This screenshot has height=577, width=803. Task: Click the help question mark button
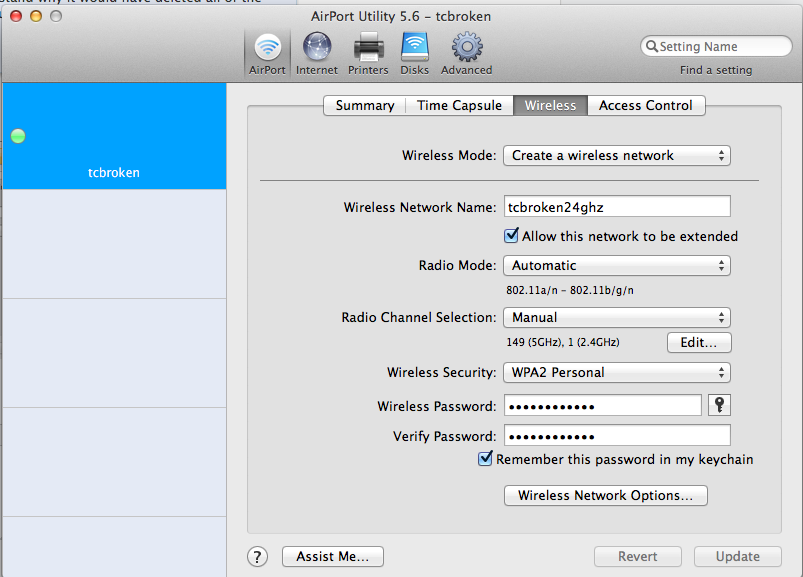click(x=258, y=557)
